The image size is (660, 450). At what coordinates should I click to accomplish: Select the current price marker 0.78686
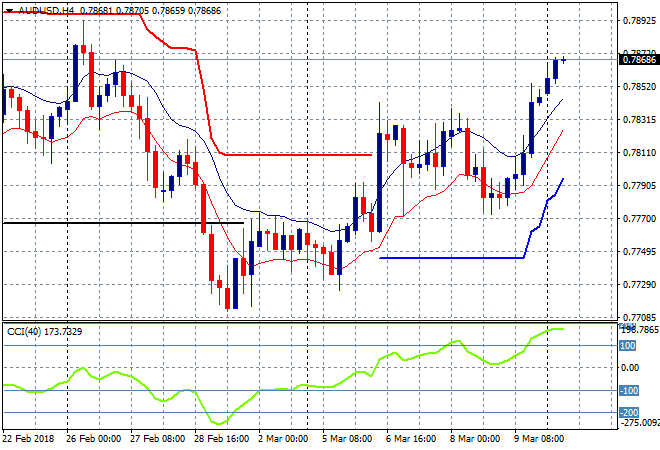pyautogui.click(x=639, y=60)
